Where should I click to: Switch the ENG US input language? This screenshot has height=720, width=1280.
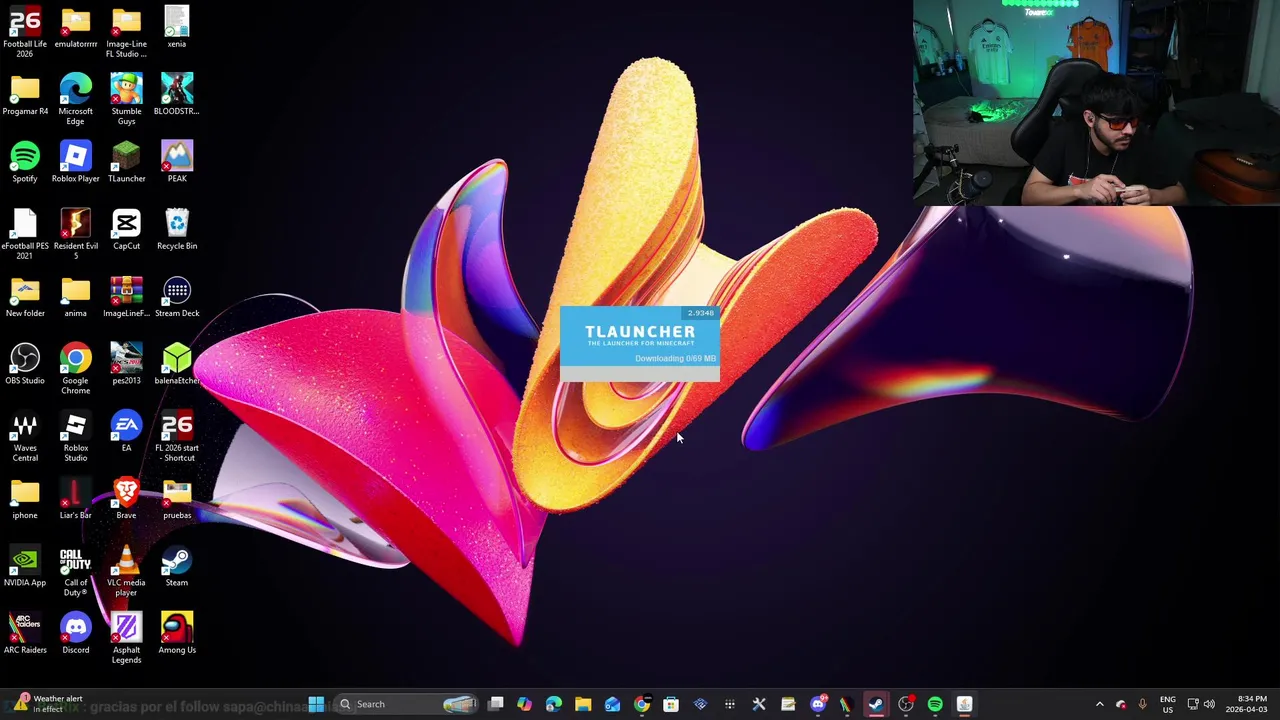1167,704
